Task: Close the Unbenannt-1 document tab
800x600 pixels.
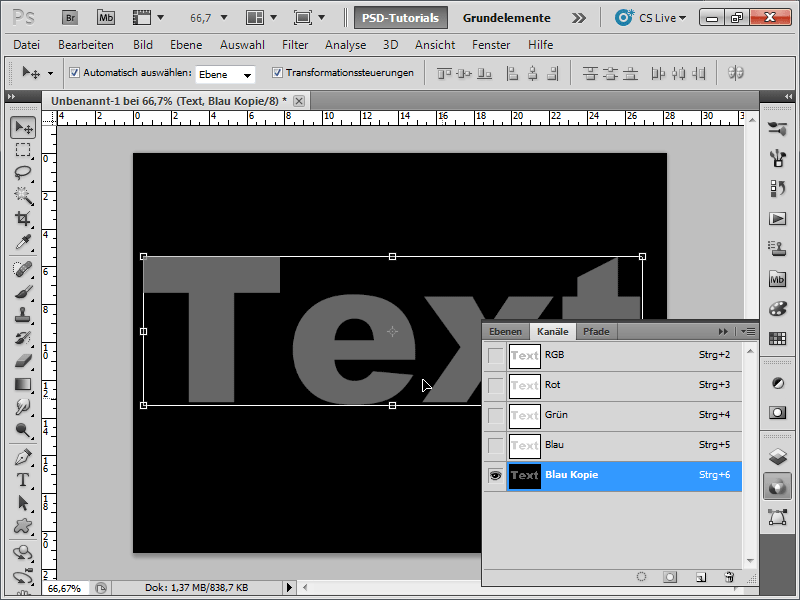Action: 299,101
